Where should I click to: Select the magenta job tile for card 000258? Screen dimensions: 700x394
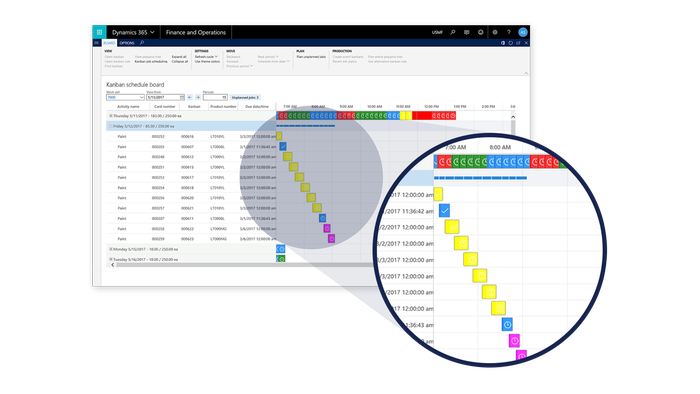(x=327, y=228)
